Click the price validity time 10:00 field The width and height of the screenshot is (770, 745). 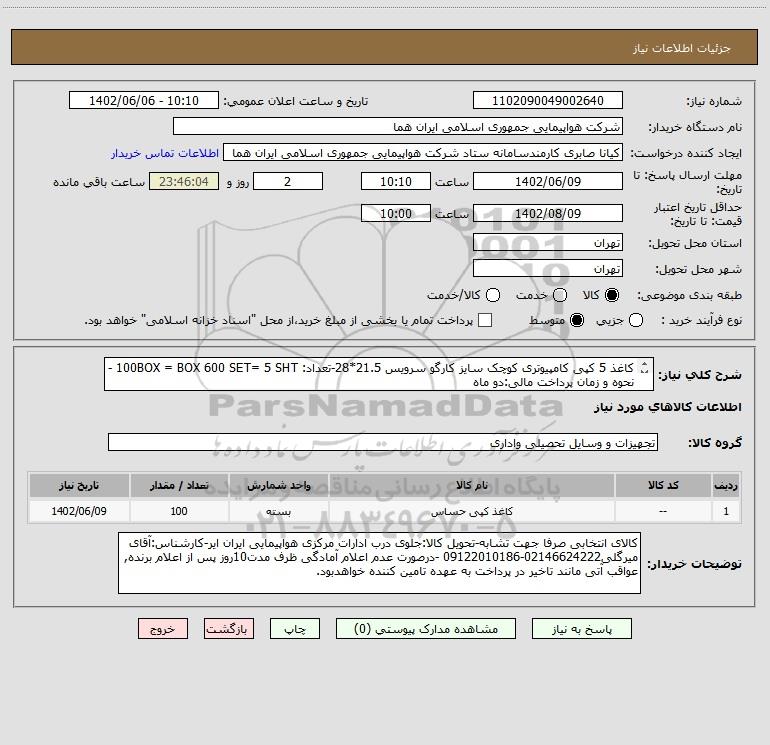396,213
